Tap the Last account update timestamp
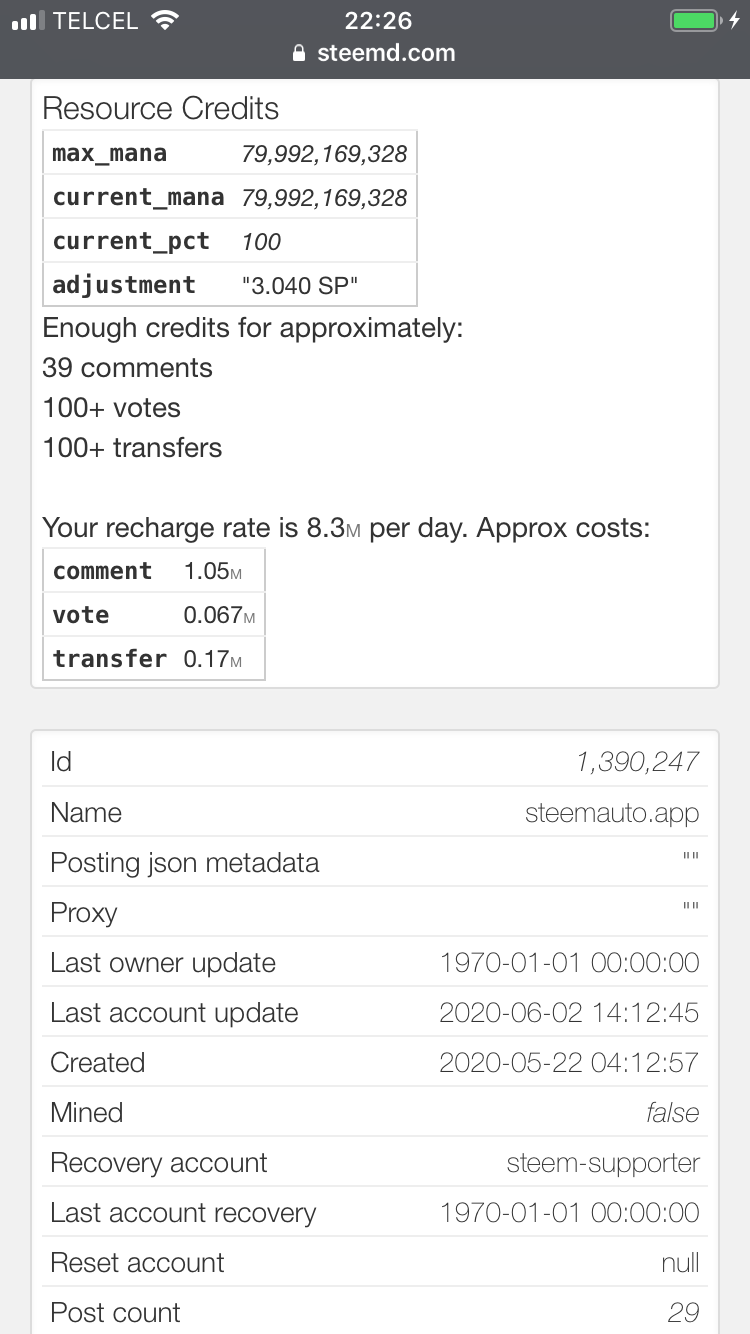The image size is (750, 1334). tap(569, 1013)
